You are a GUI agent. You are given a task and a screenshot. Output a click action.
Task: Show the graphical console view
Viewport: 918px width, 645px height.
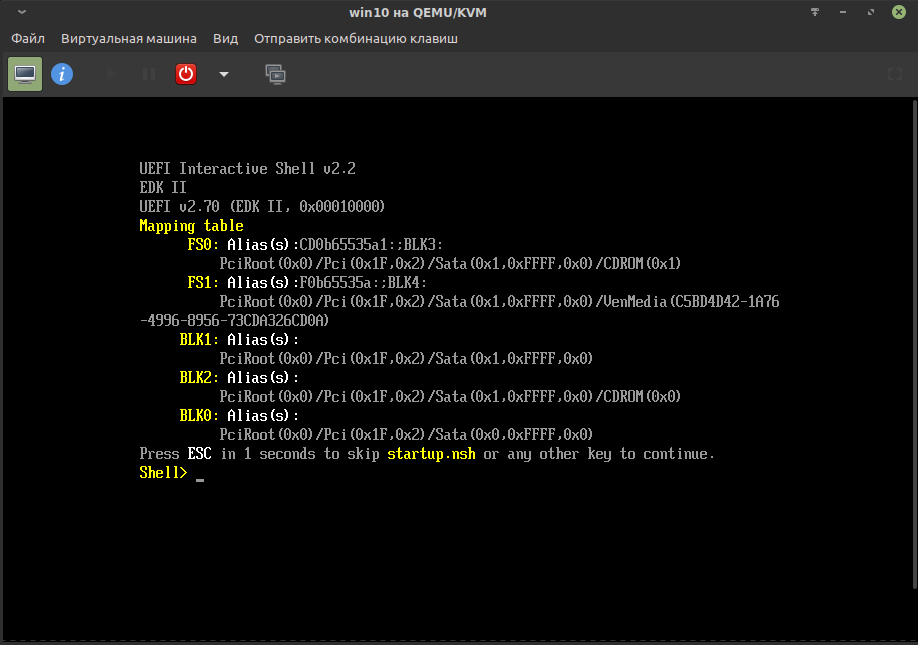click(x=25, y=74)
